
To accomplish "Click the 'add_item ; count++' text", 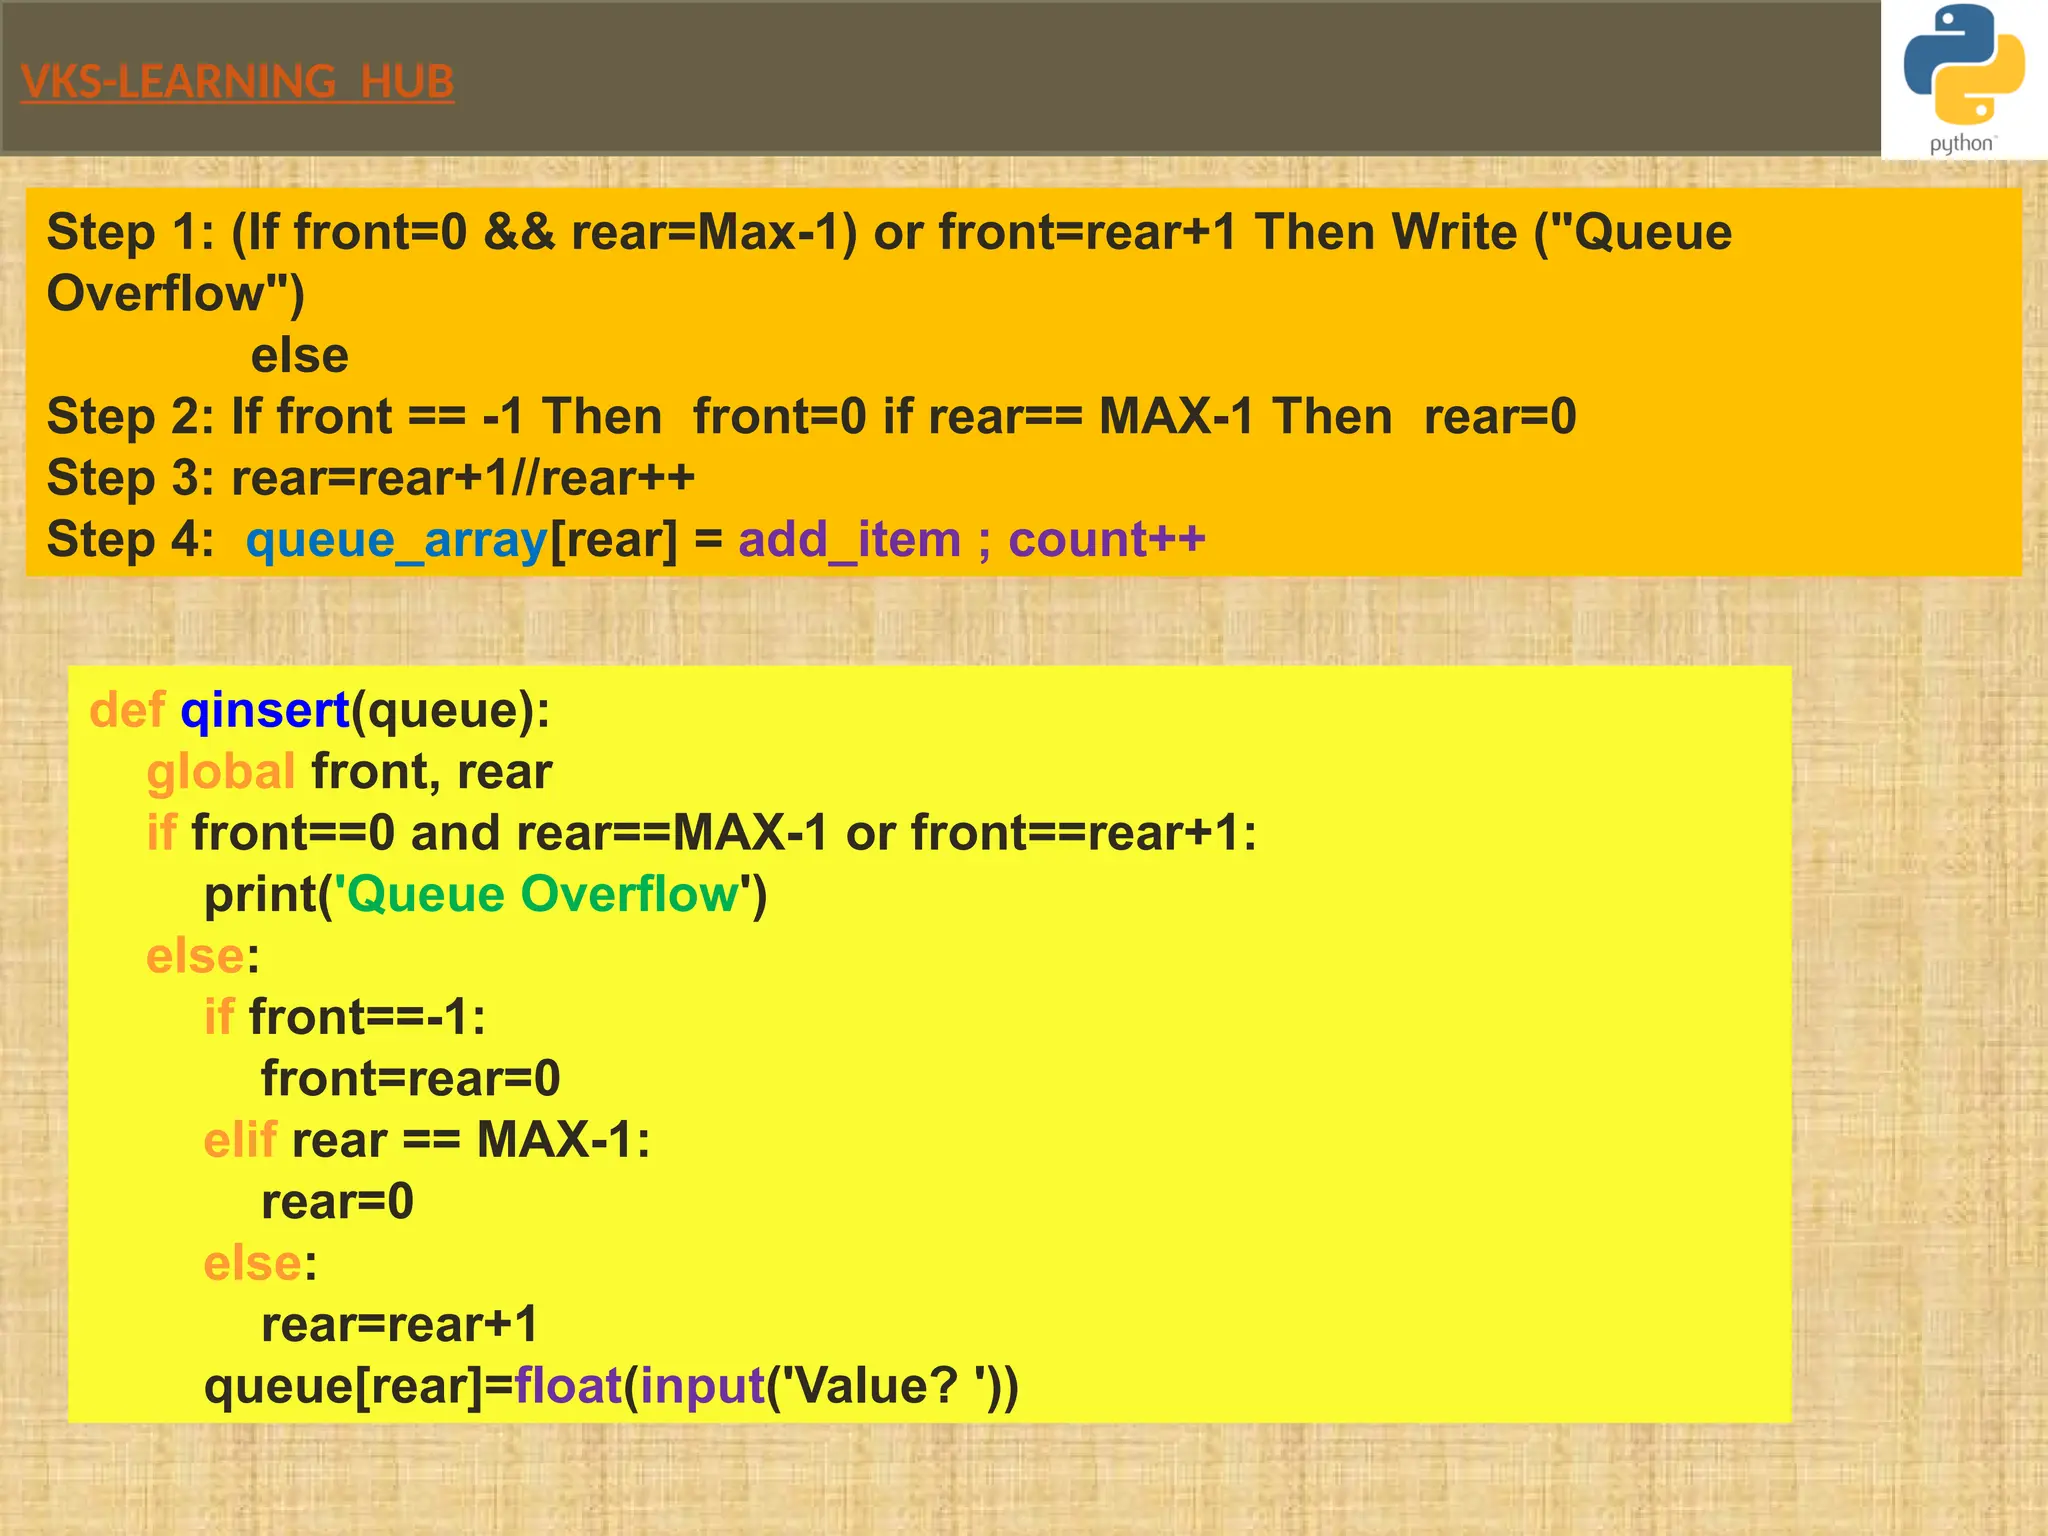I will (972, 540).
